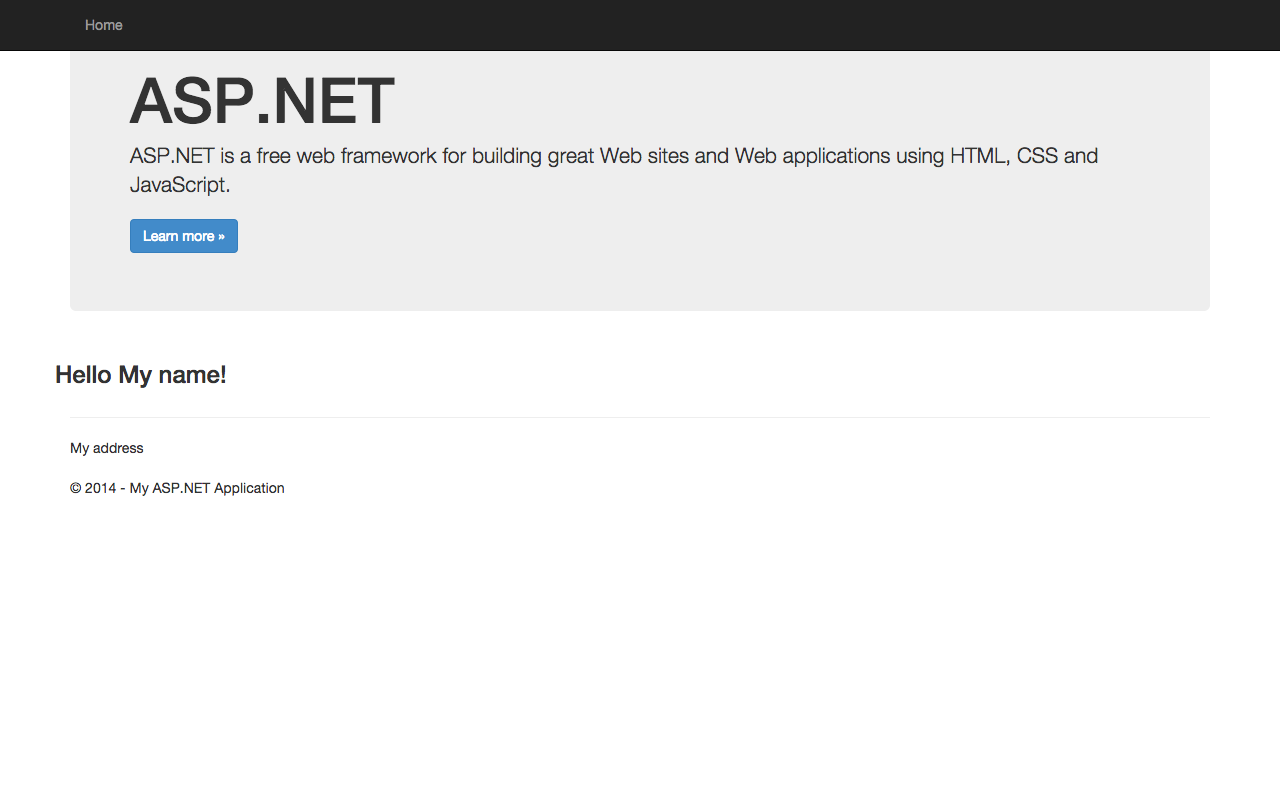This screenshot has width=1280, height=800.
Task: Click the word "JavaScript." in the description
Action: (x=180, y=185)
